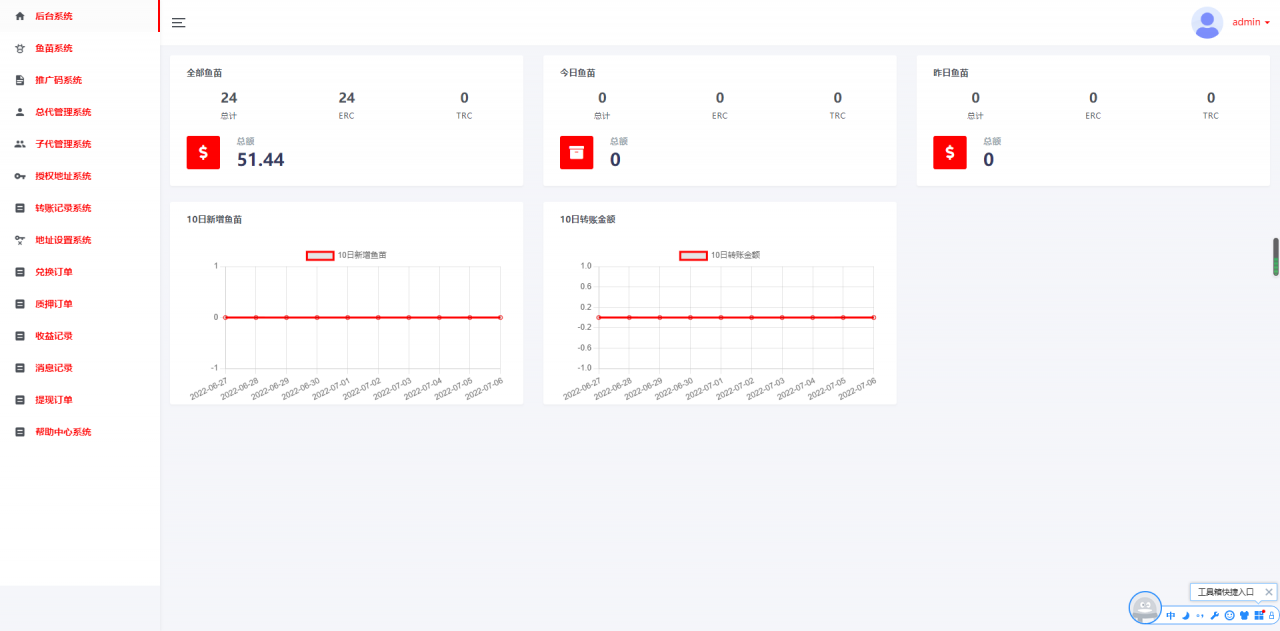
Task: Click the 2022-07-06 data point on 新增鱼苗 chart
Action: pos(500,317)
